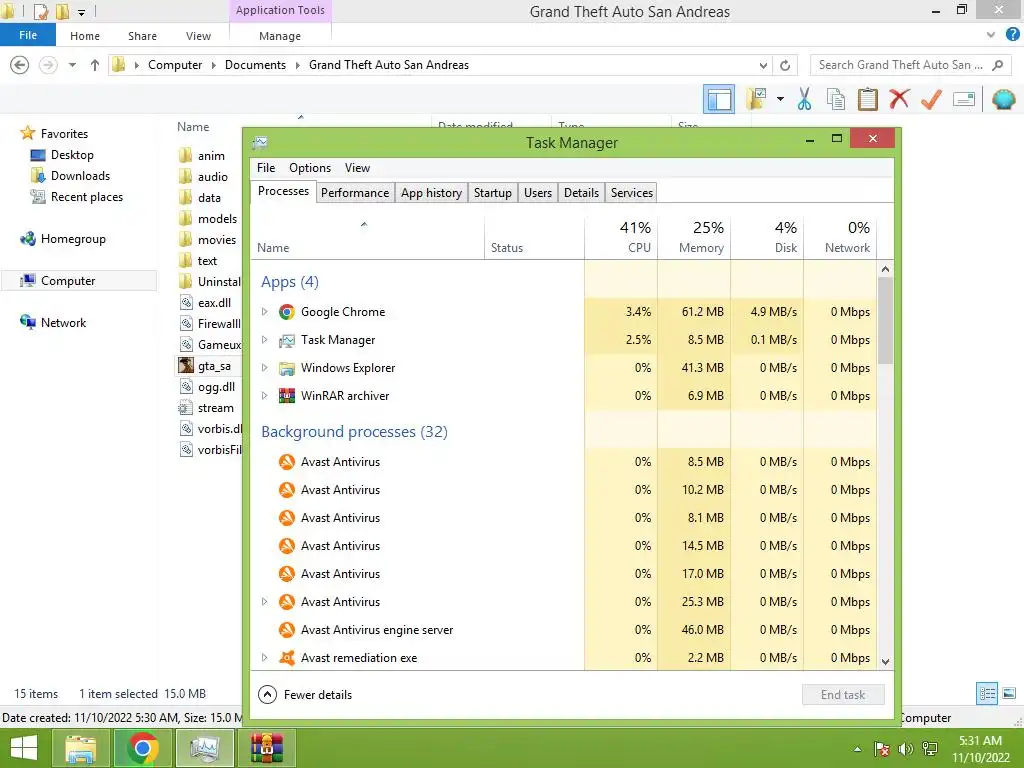
Task: Sort processes by Memory column header
Action: (694, 237)
